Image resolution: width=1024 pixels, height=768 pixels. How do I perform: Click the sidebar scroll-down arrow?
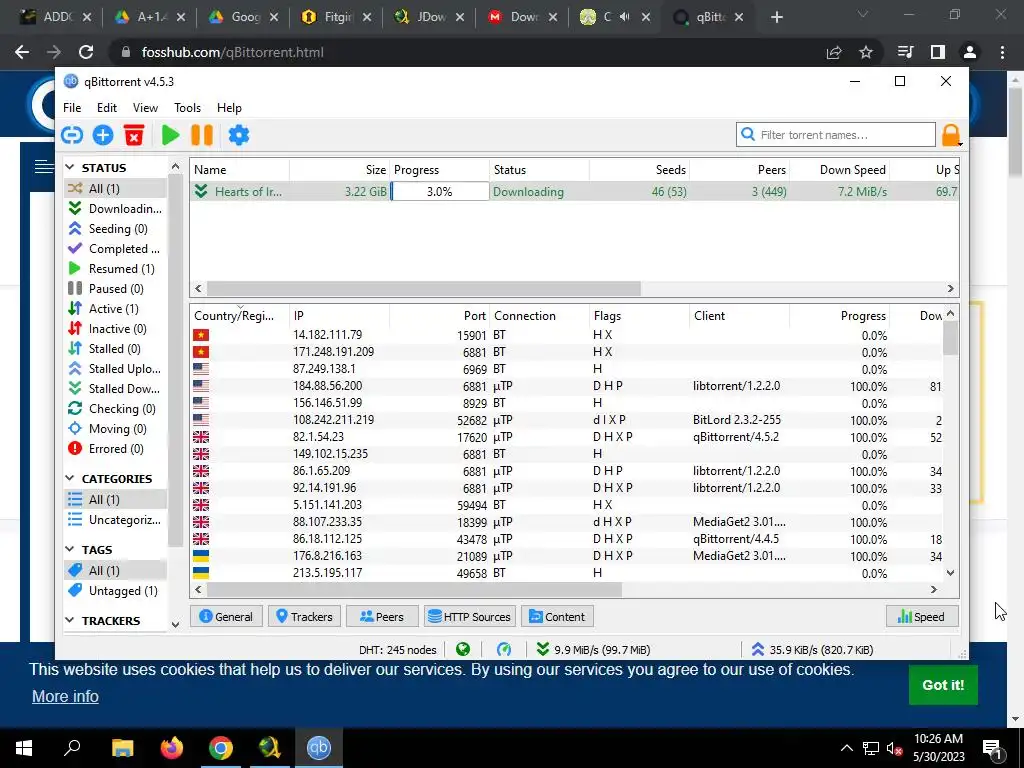click(x=175, y=624)
